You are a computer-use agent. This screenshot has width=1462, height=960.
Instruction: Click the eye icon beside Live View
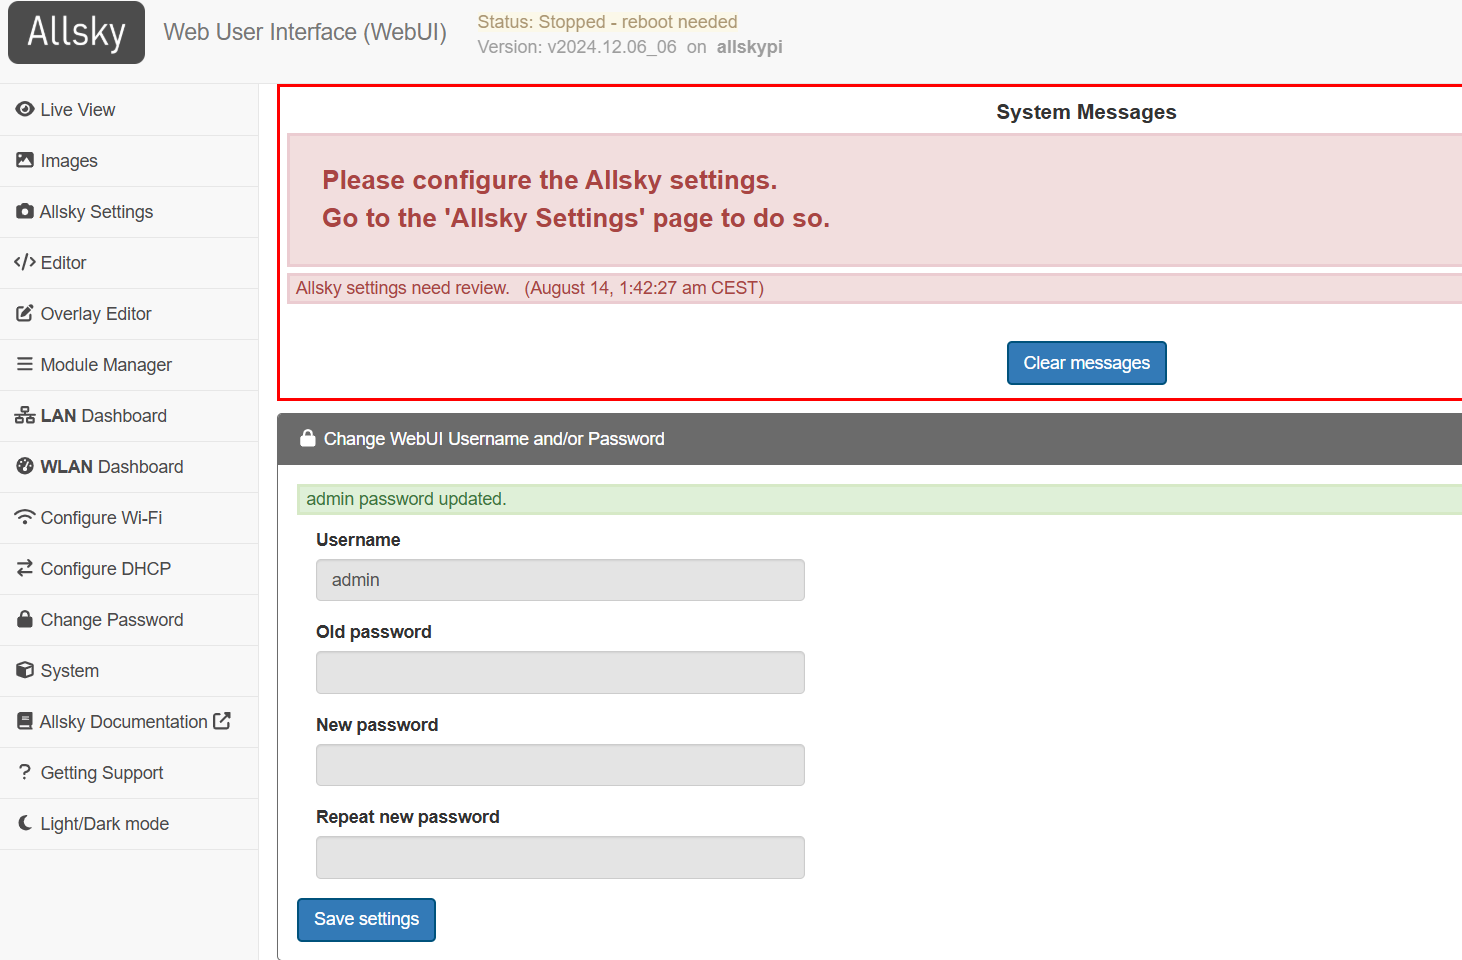(25, 109)
